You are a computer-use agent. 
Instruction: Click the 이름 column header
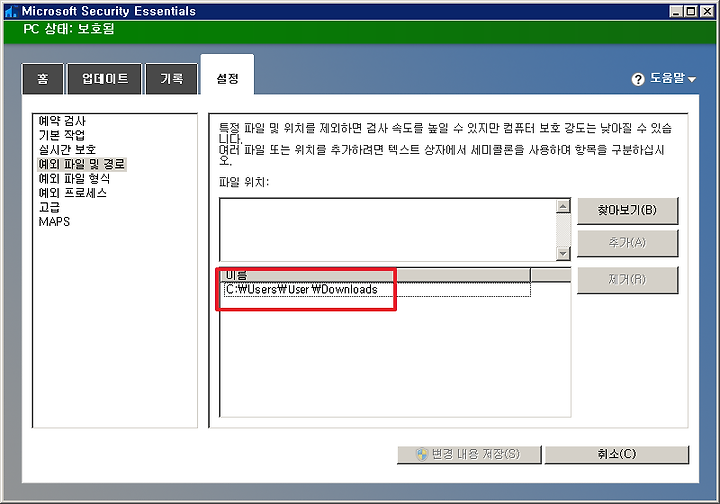(x=375, y=275)
